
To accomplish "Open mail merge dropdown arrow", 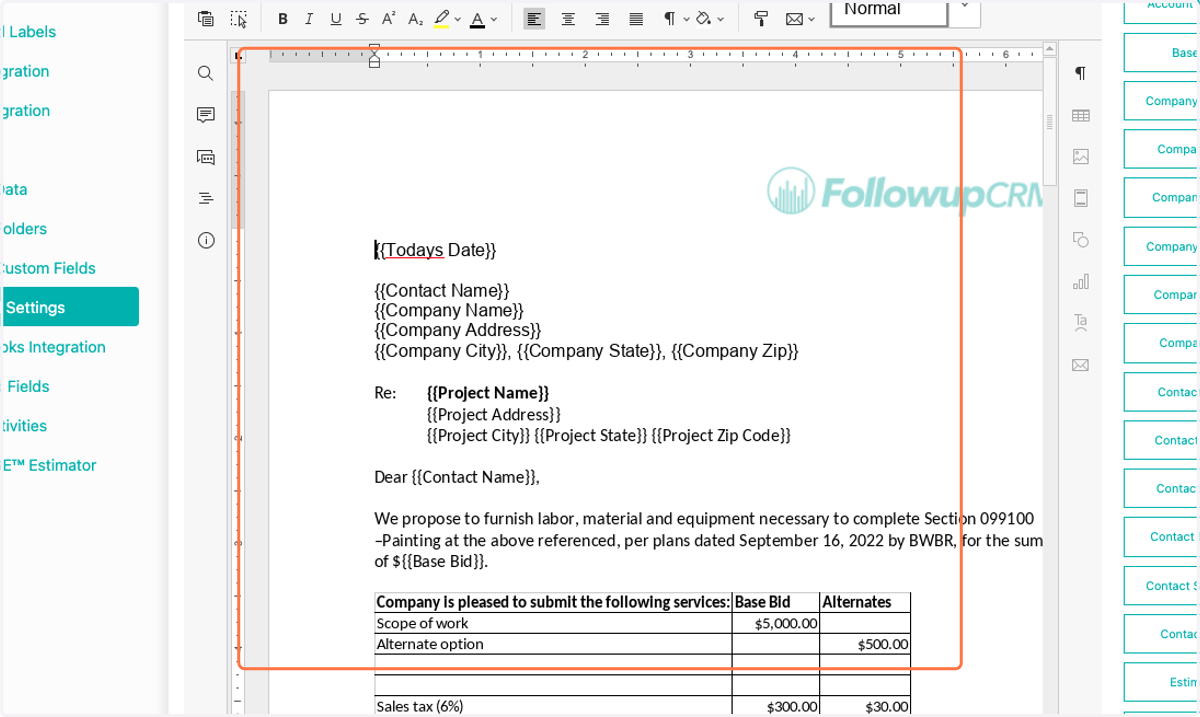I will [x=811, y=19].
